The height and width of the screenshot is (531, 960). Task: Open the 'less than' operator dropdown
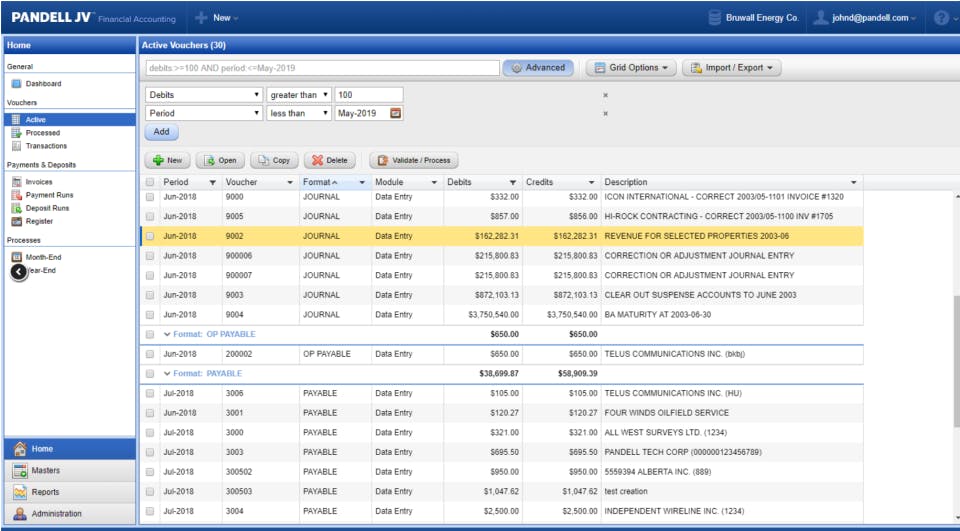[x=299, y=113]
